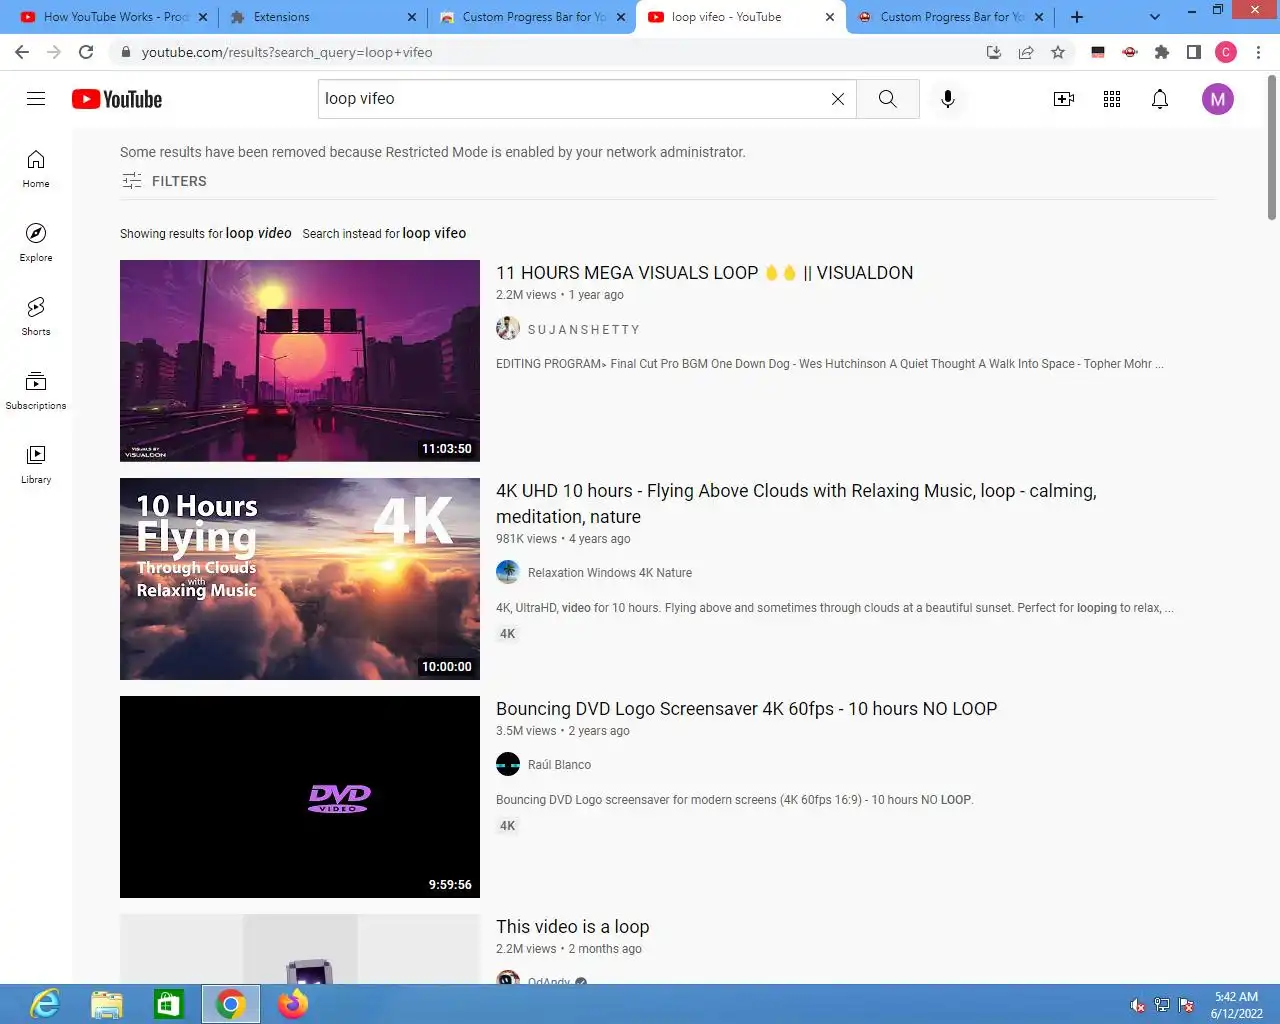Click the magnifier search button
This screenshot has height=1024, width=1280.
click(888, 99)
